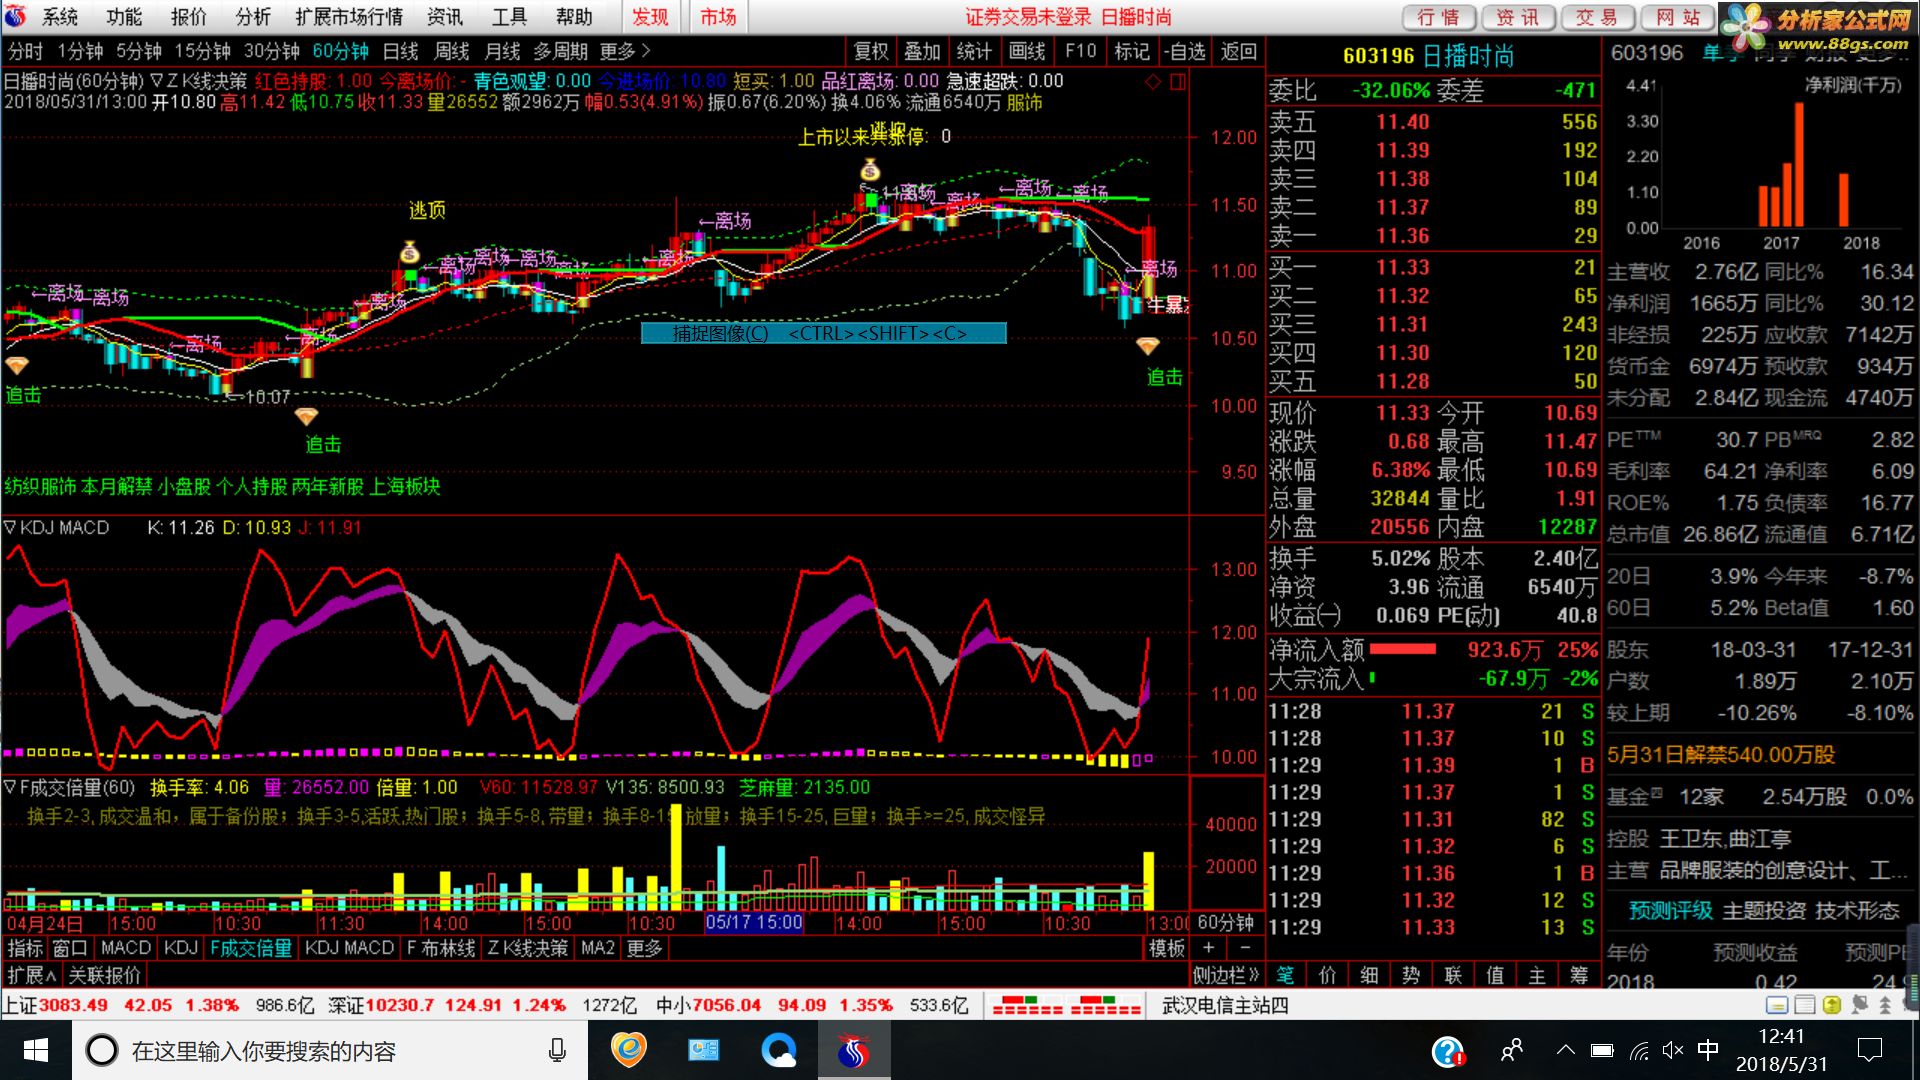
Task: Click the taskbar microphone icon
Action: (557, 1051)
